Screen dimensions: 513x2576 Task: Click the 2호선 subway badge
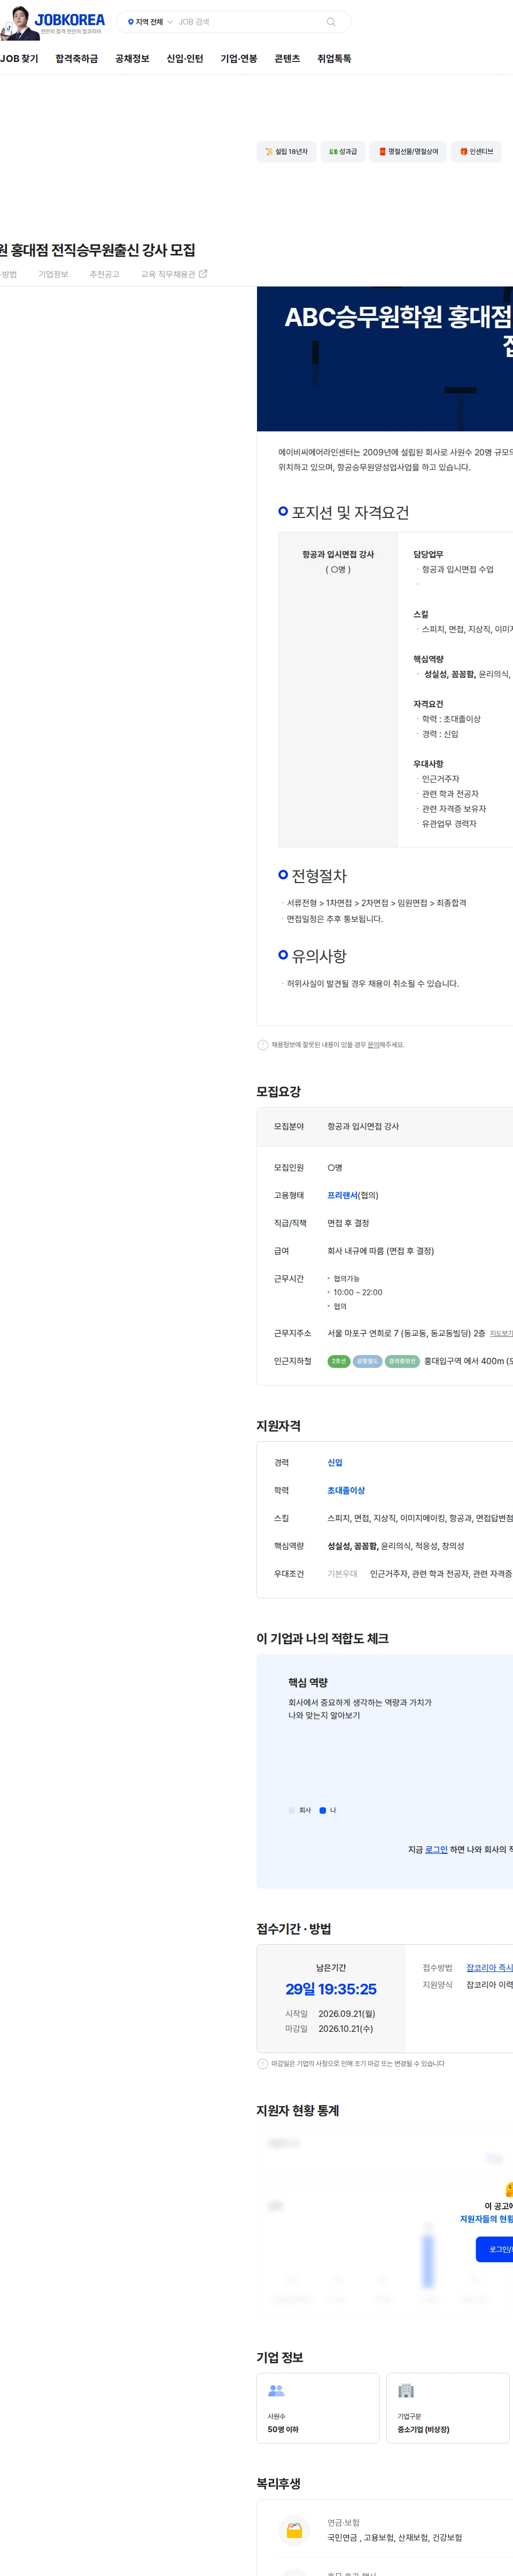coord(339,1361)
